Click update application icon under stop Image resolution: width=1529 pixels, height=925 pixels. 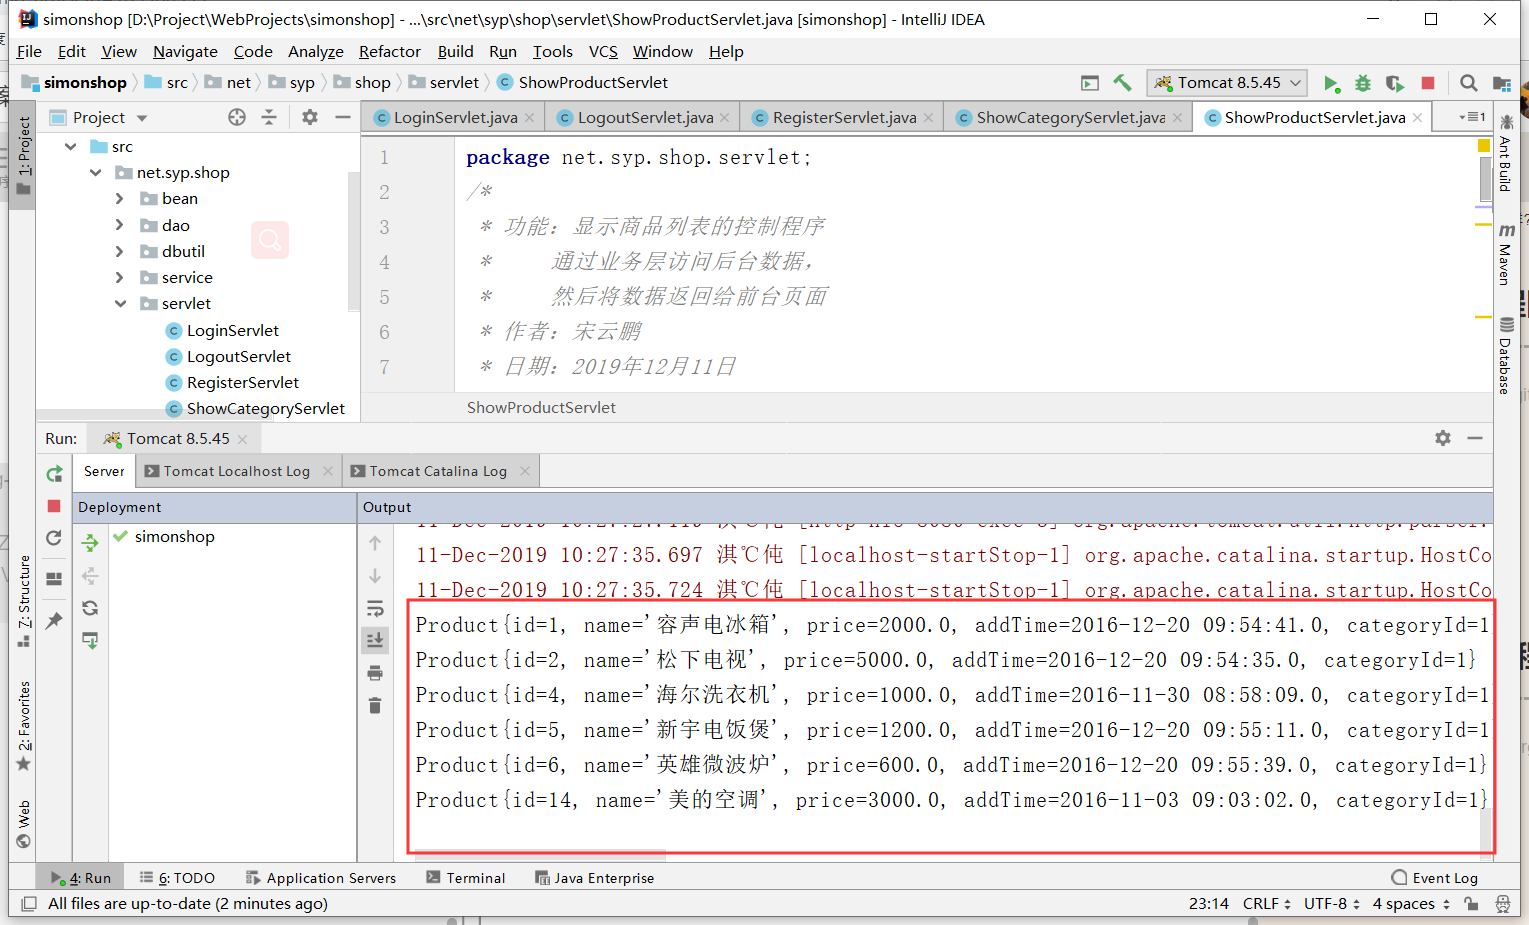pyautogui.click(x=54, y=538)
